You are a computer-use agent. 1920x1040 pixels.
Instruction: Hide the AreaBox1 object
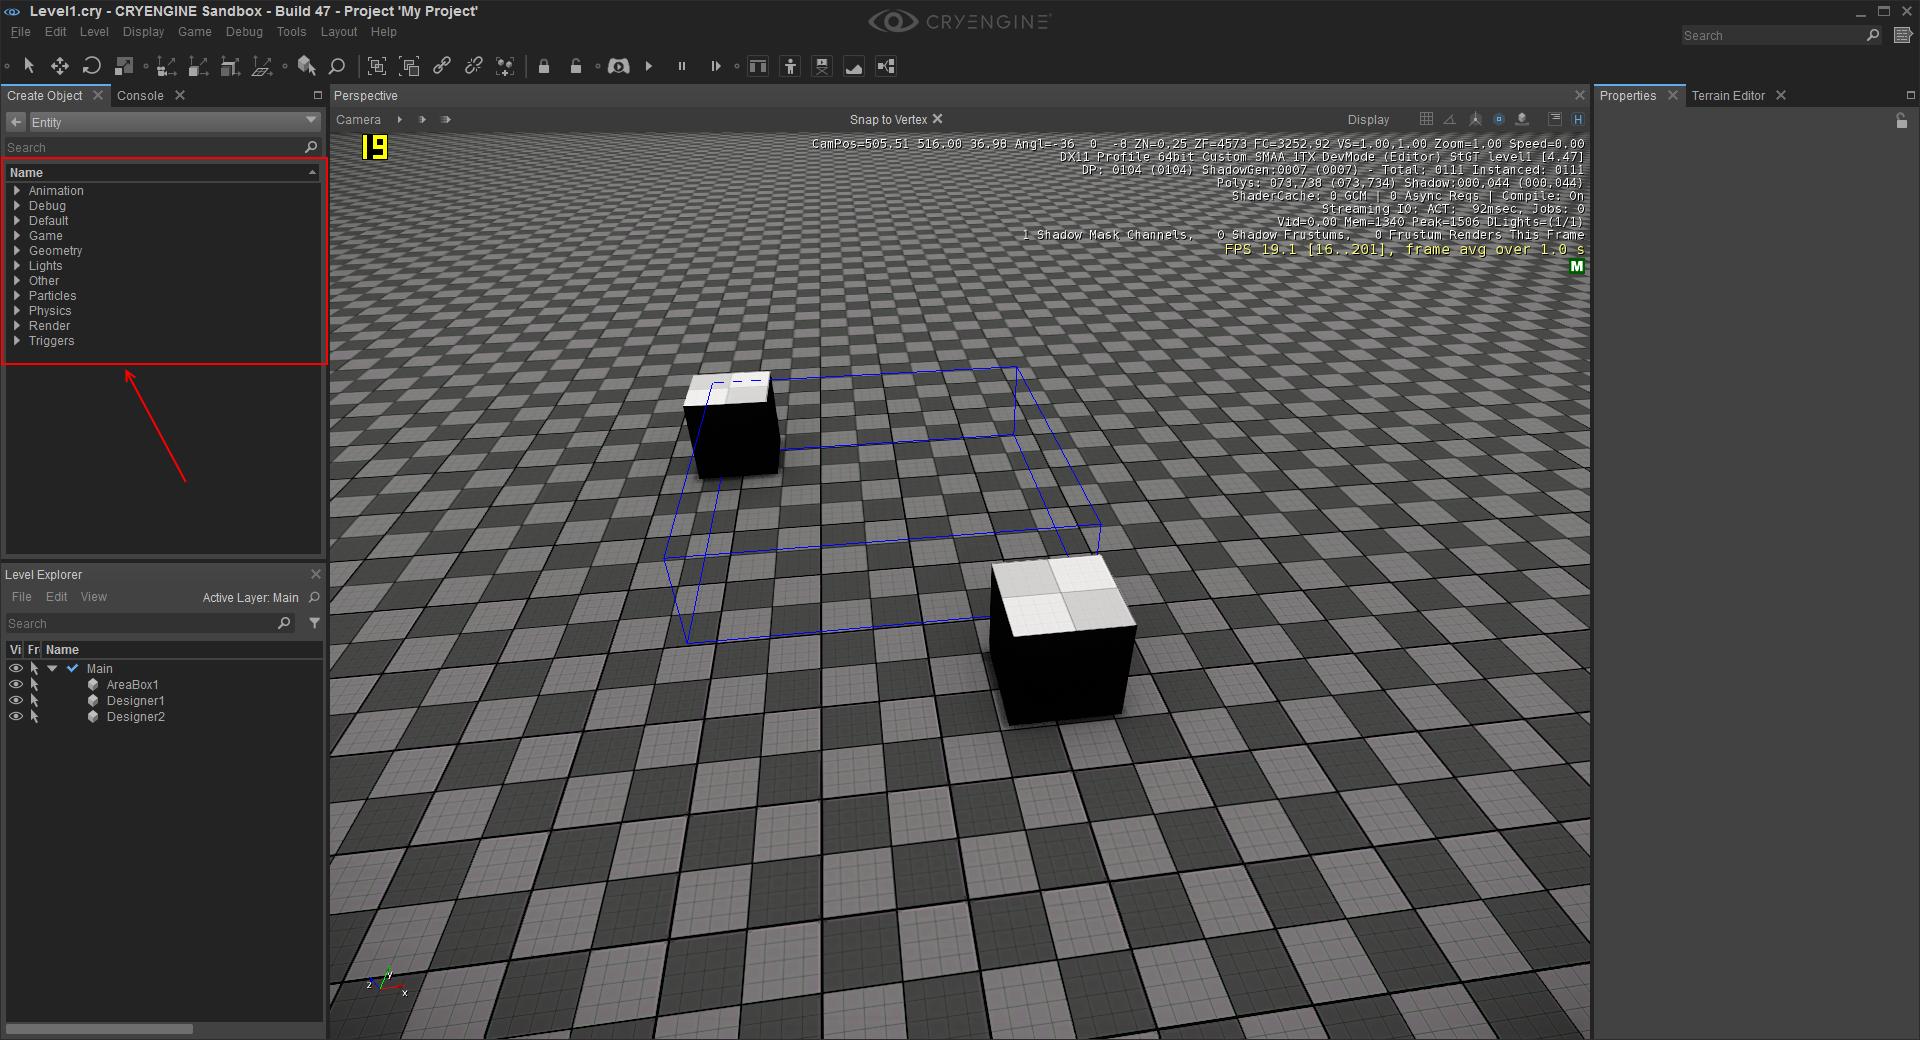tap(16, 684)
